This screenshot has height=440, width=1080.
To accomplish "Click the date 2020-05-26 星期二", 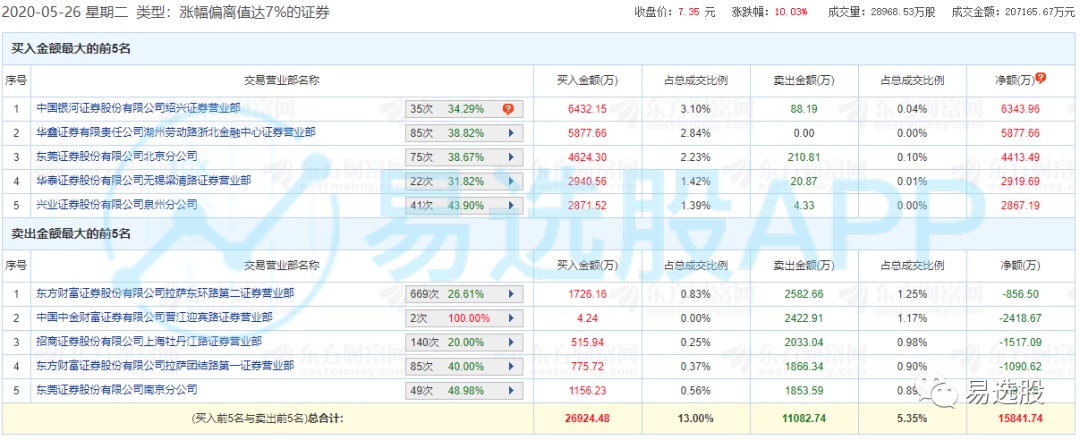I will coord(65,13).
